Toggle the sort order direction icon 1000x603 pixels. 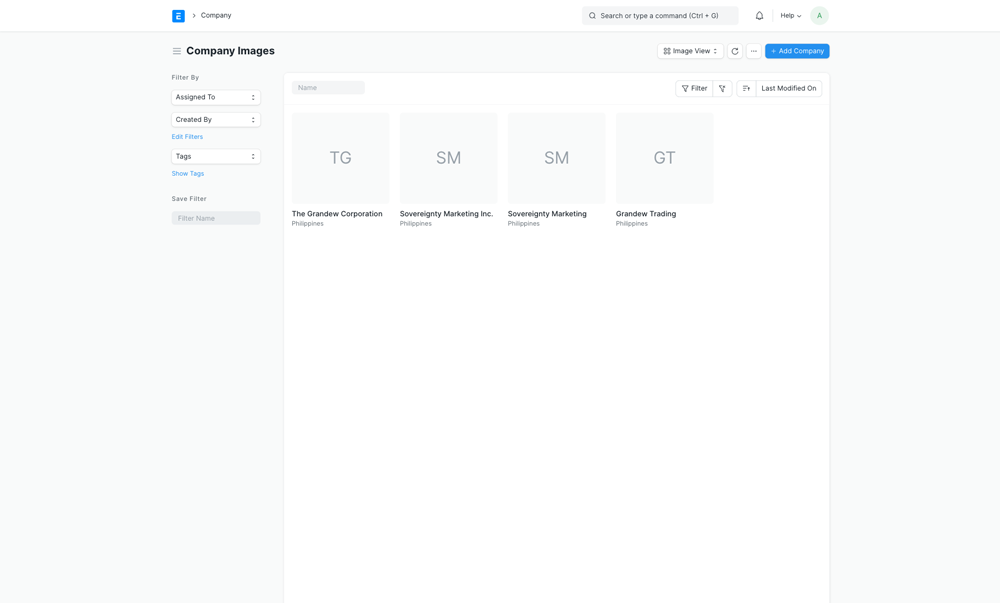pyautogui.click(x=746, y=88)
